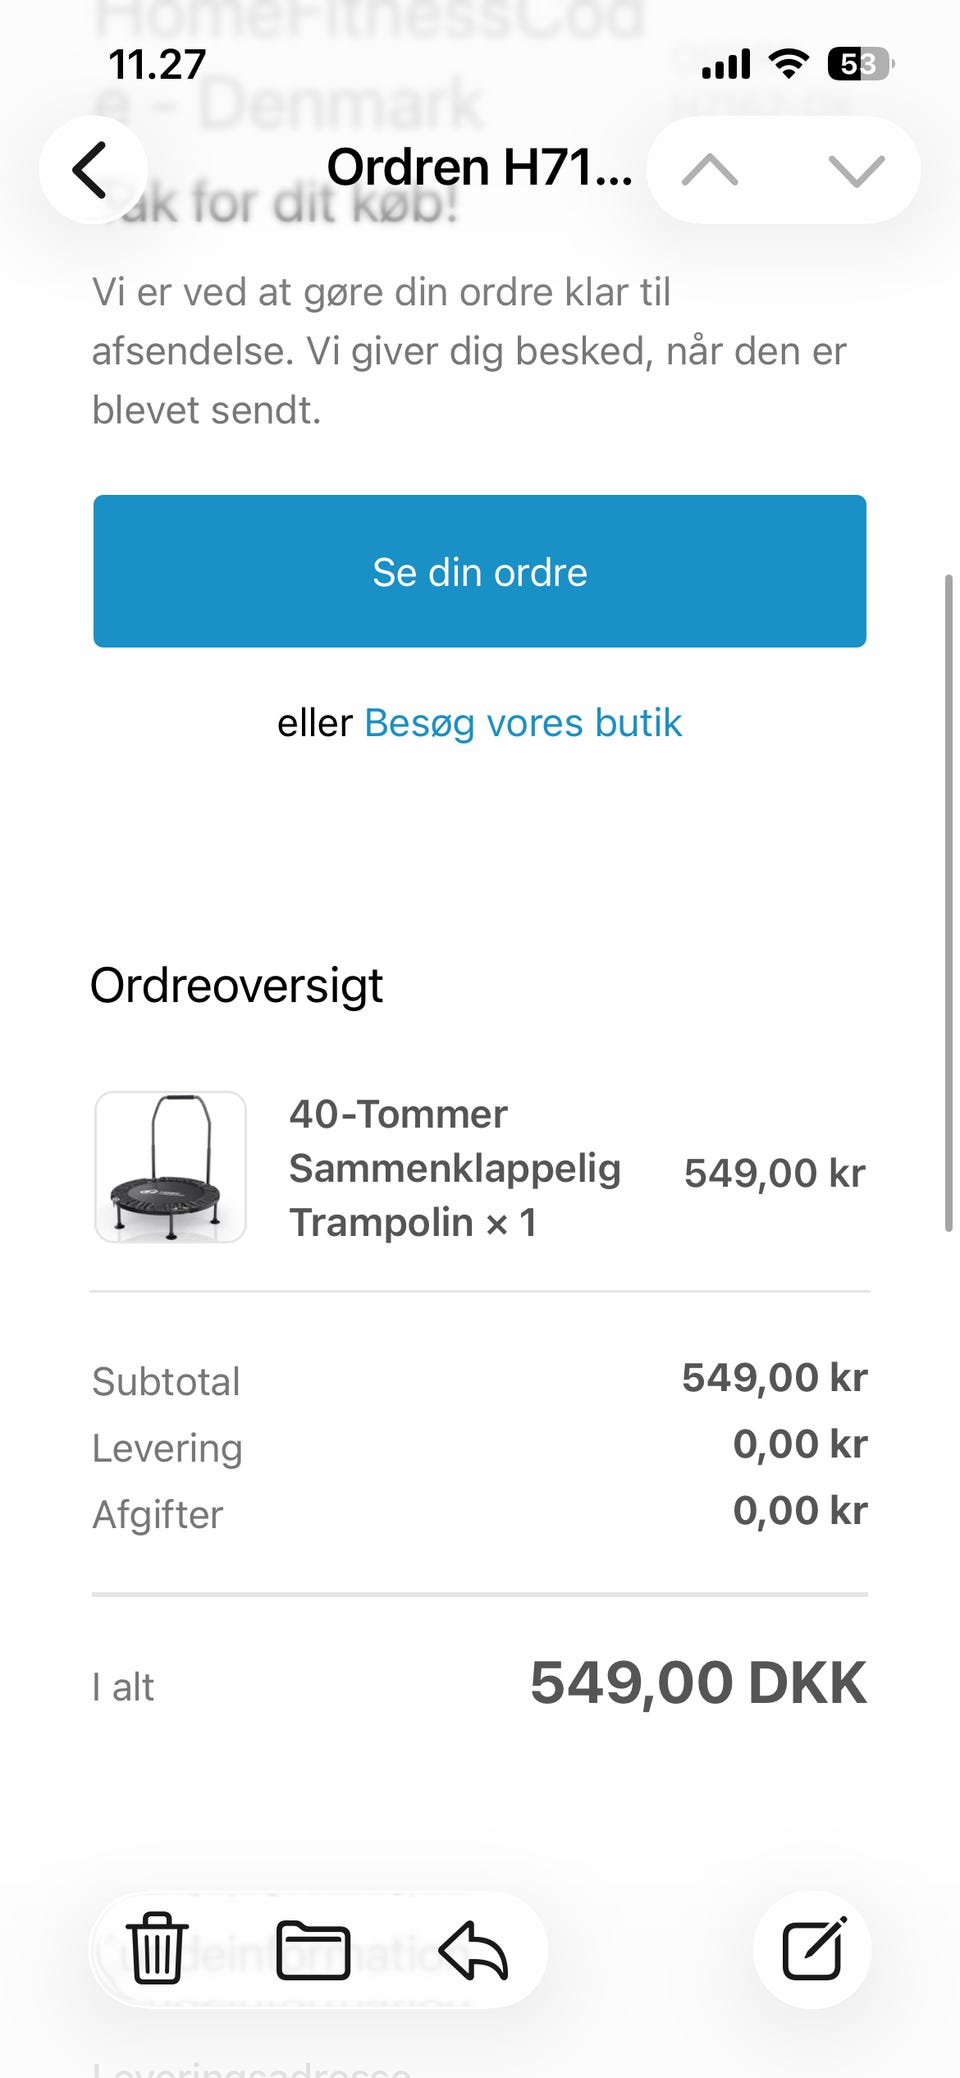Screen dimensions: 960x2078
Task: Tap the 549,00 DKK total amount
Action: 698,1683
